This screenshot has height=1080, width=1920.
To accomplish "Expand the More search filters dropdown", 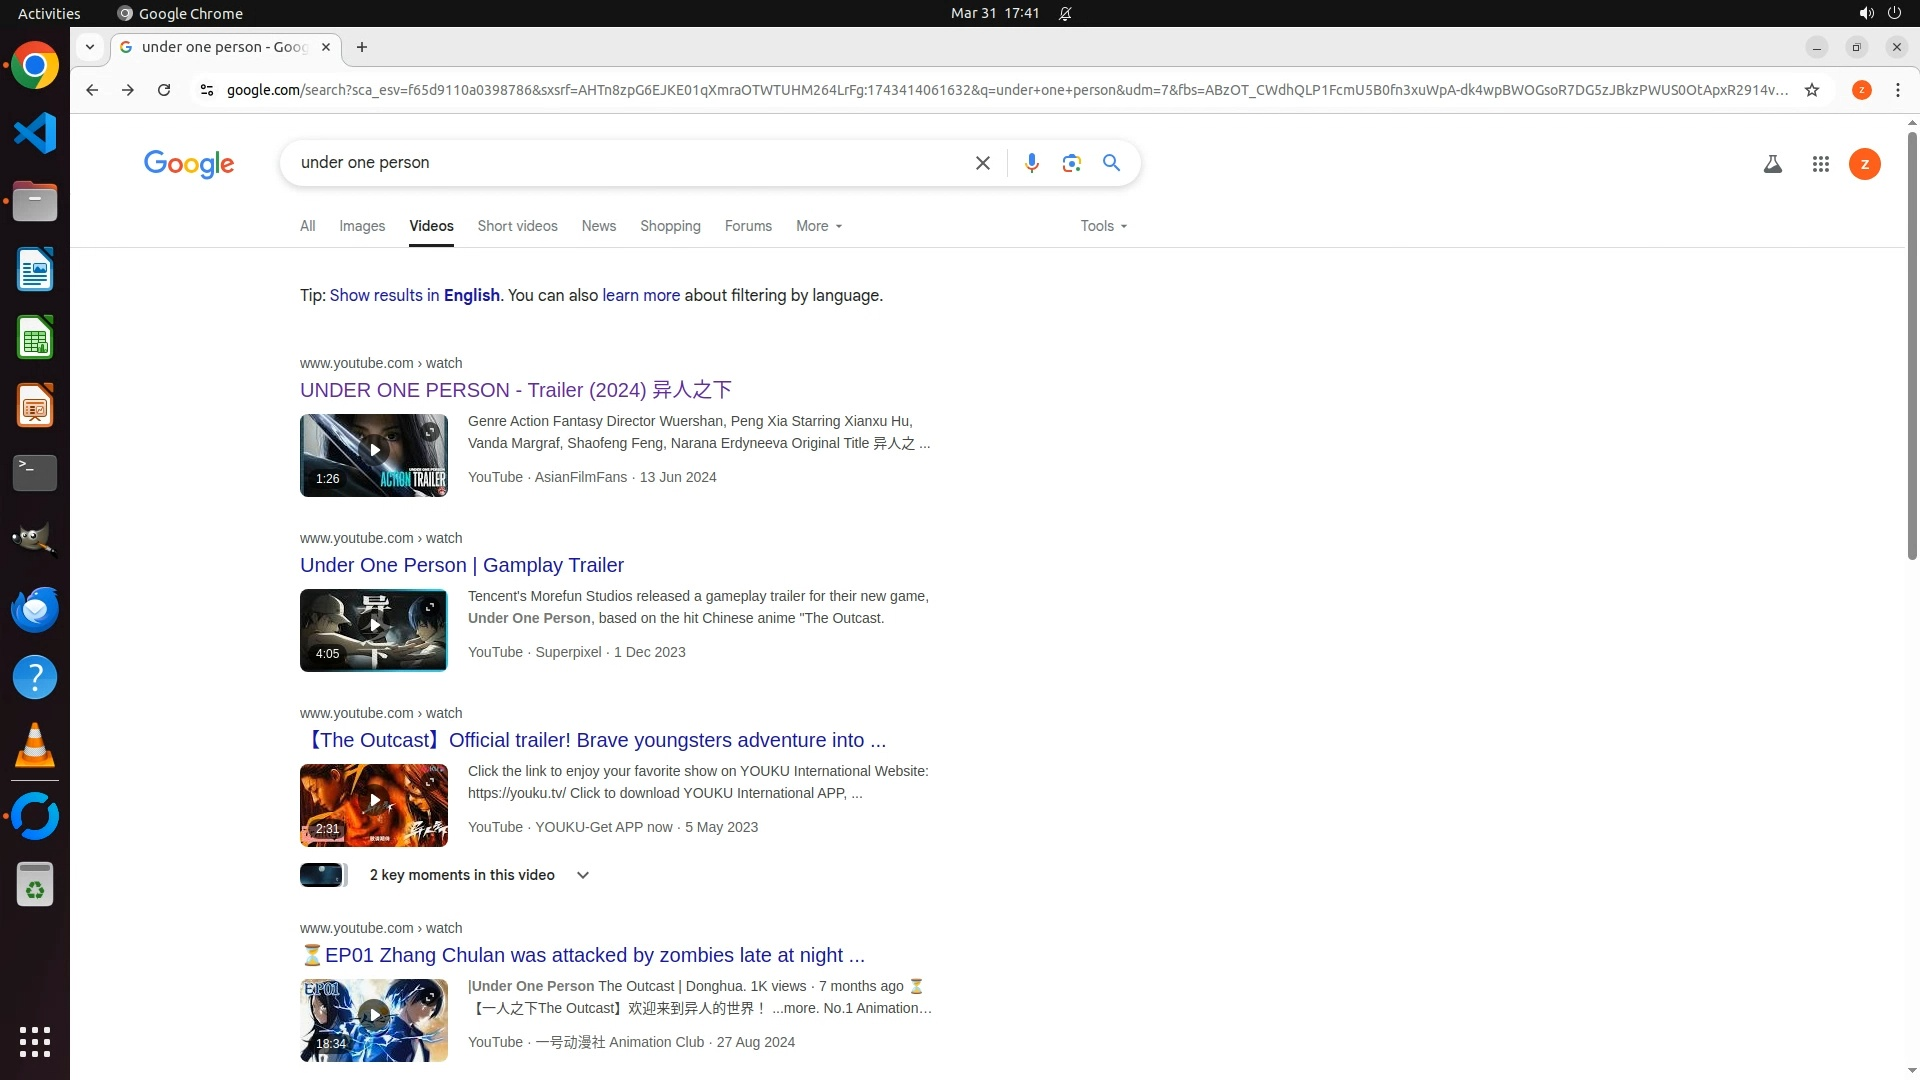I will click(818, 226).
